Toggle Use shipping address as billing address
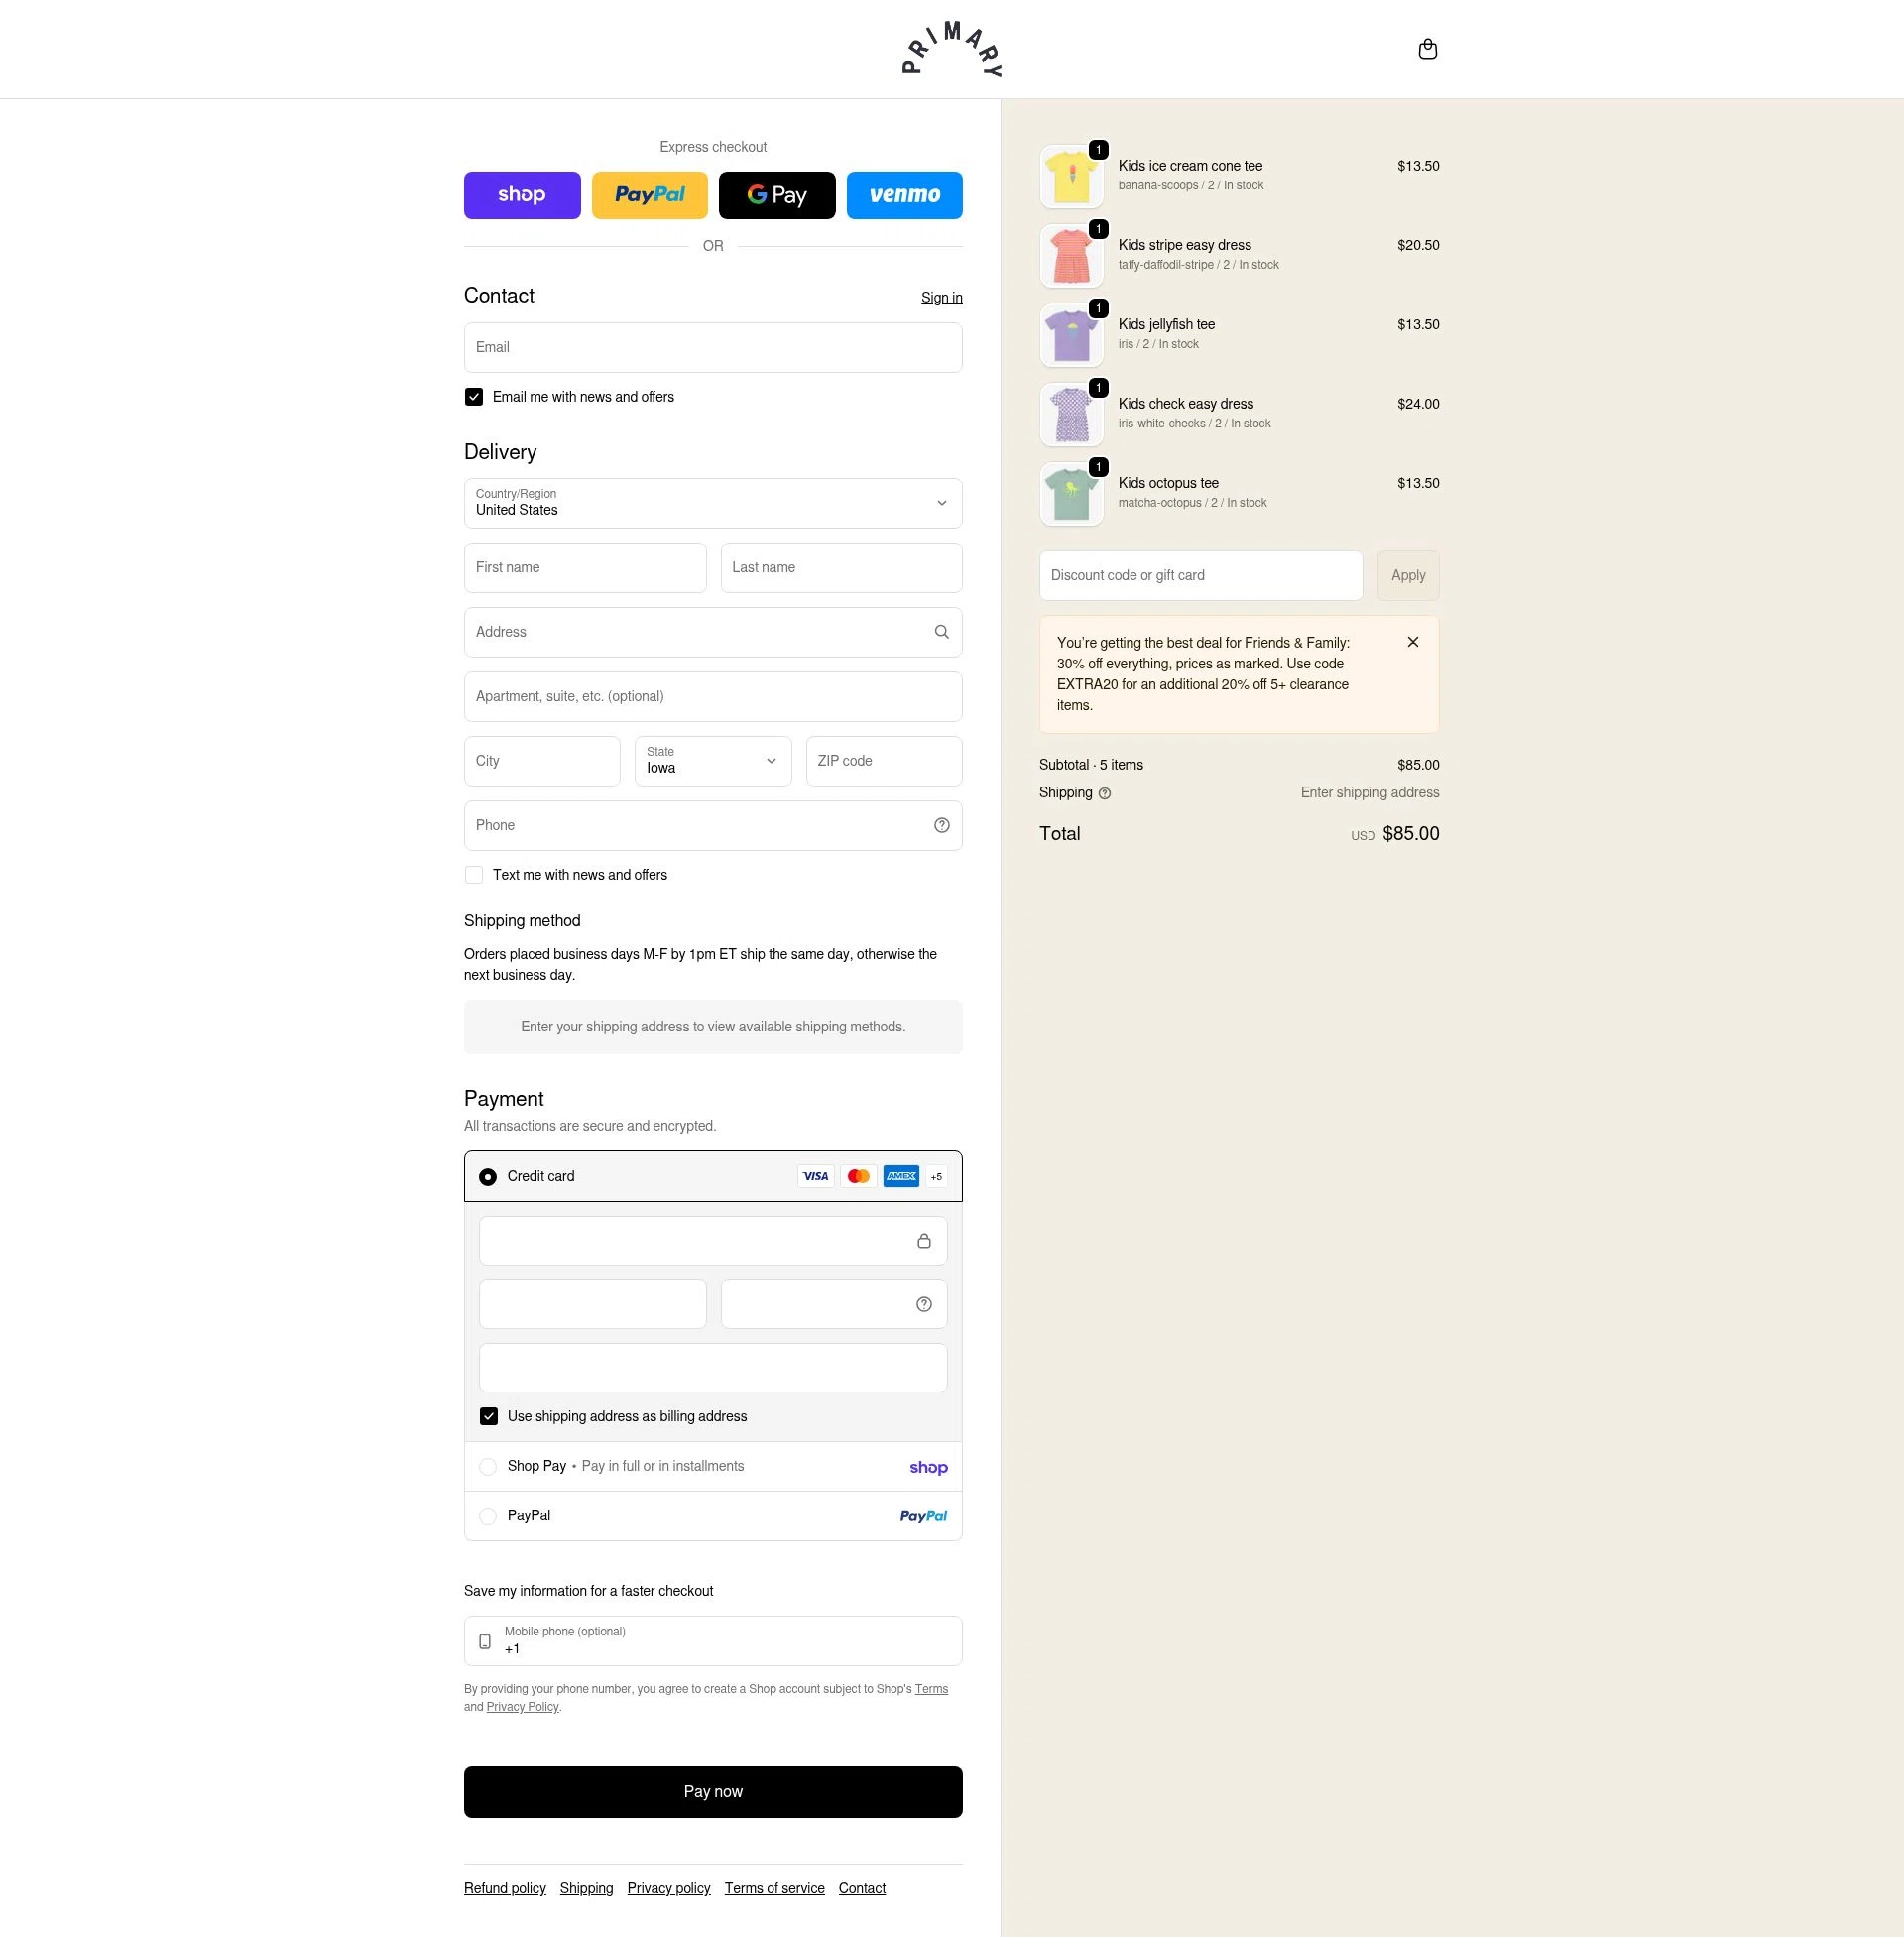 click(x=488, y=1416)
